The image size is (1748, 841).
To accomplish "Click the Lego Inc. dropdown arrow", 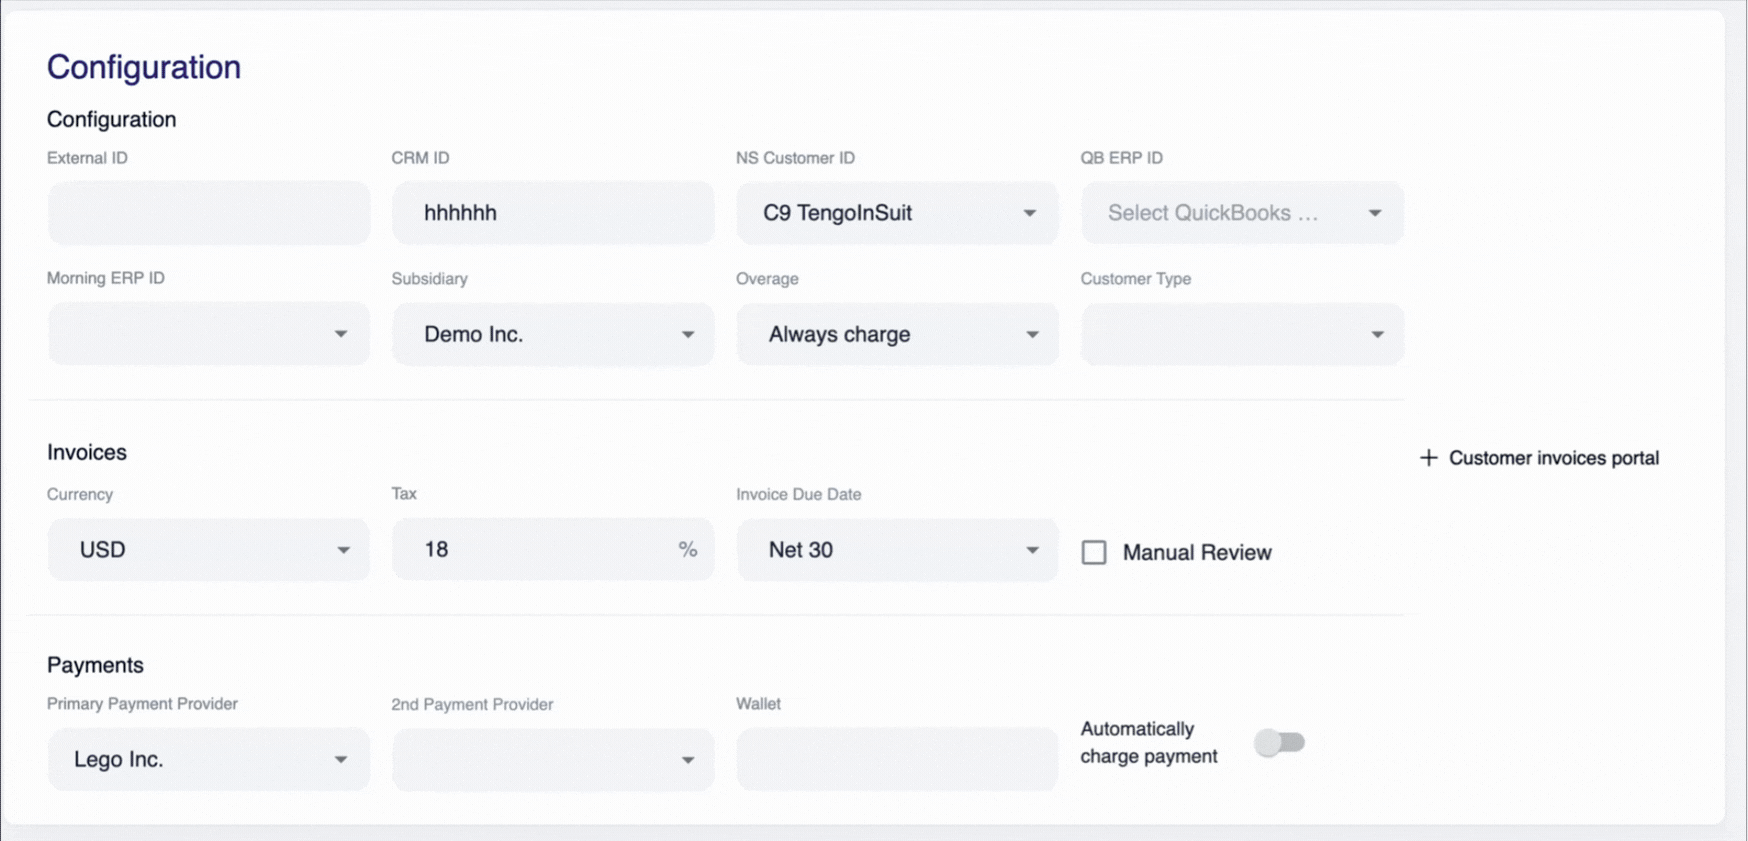I will click(x=340, y=760).
